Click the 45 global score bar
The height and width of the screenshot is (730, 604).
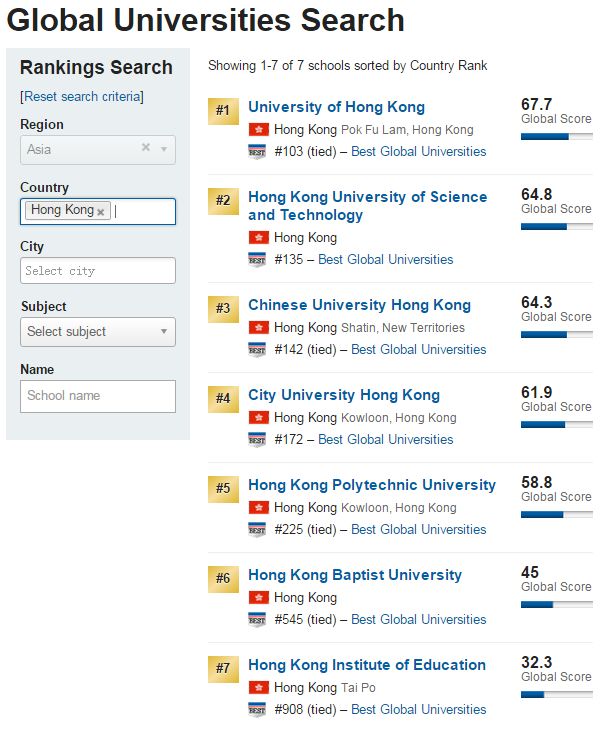[x=556, y=605]
